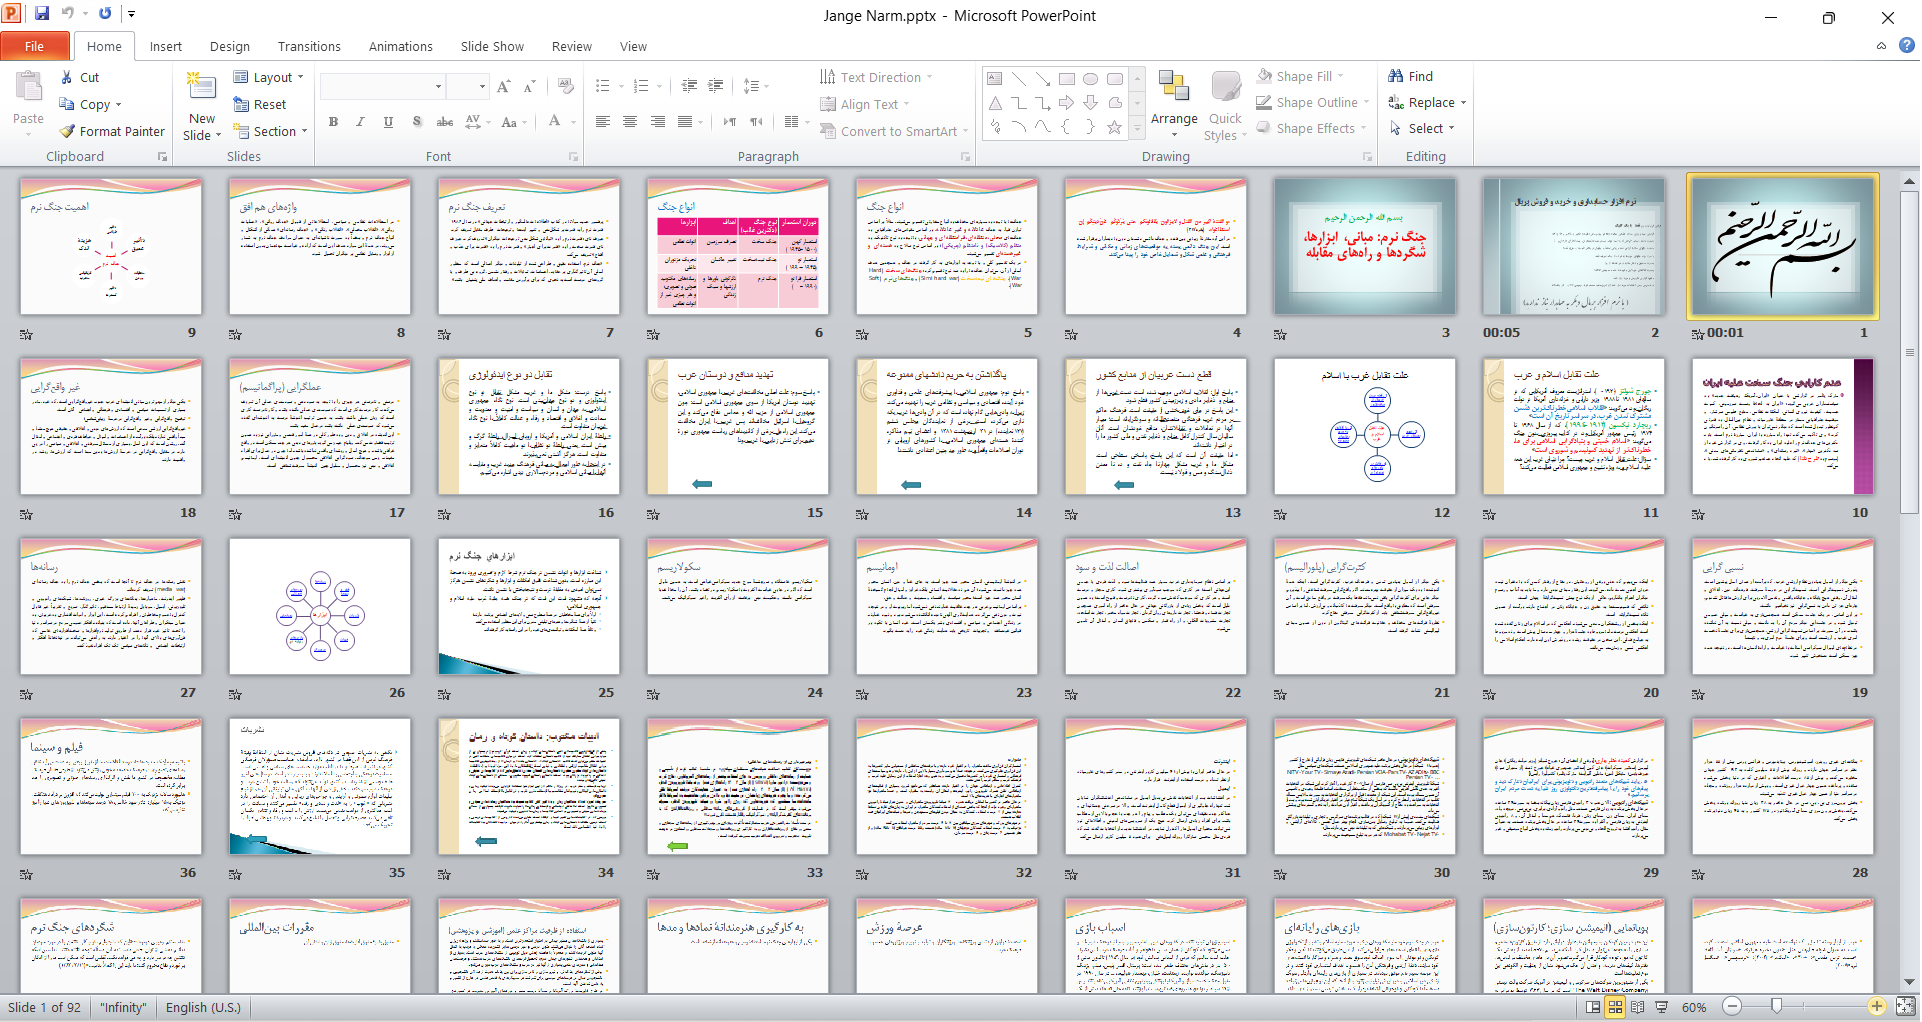Click the Shape Effects button

[x=1312, y=128]
